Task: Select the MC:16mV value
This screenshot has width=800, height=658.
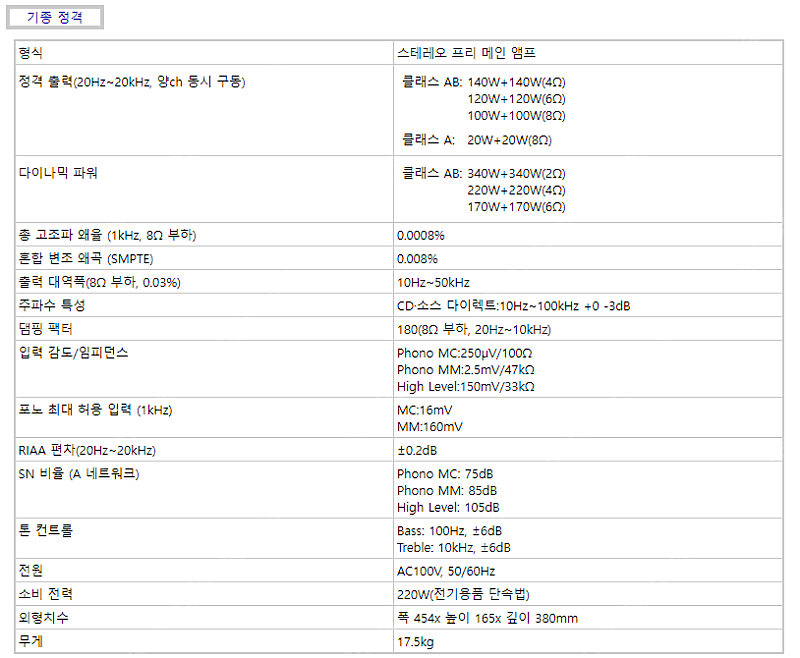Action: point(424,410)
